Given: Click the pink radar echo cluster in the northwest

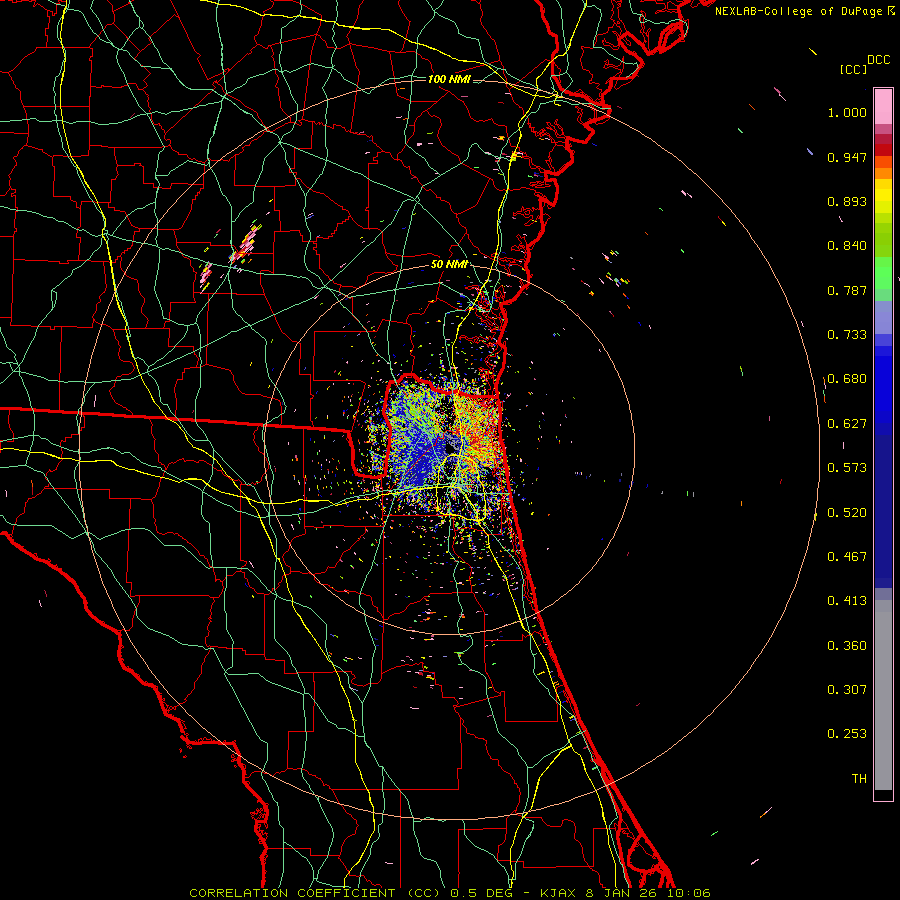Looking at the screenshot, I should [x=246, y=244].
